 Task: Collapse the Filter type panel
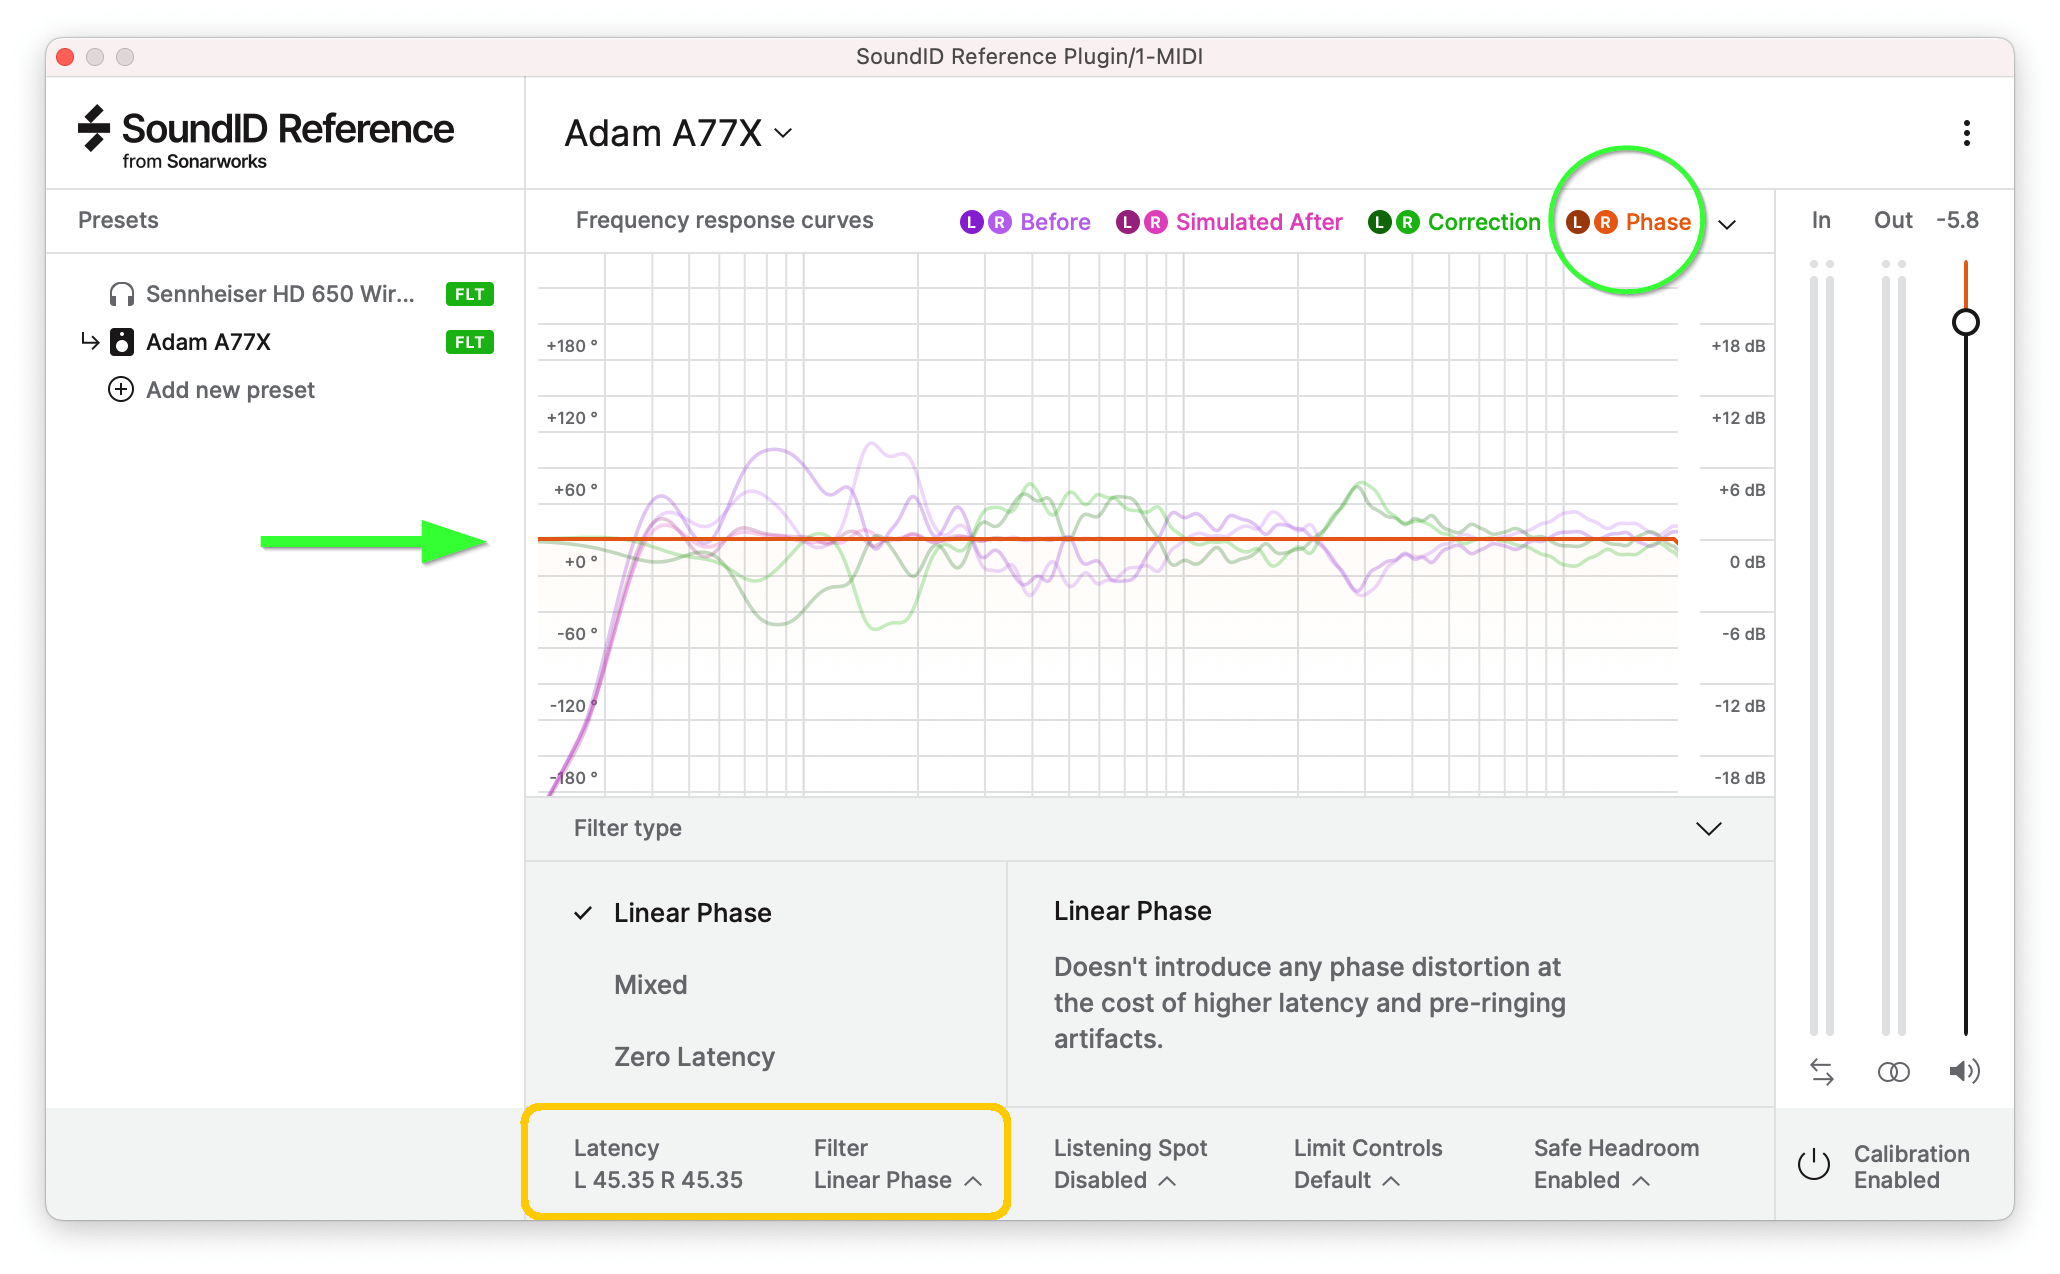pos(1709,828)
